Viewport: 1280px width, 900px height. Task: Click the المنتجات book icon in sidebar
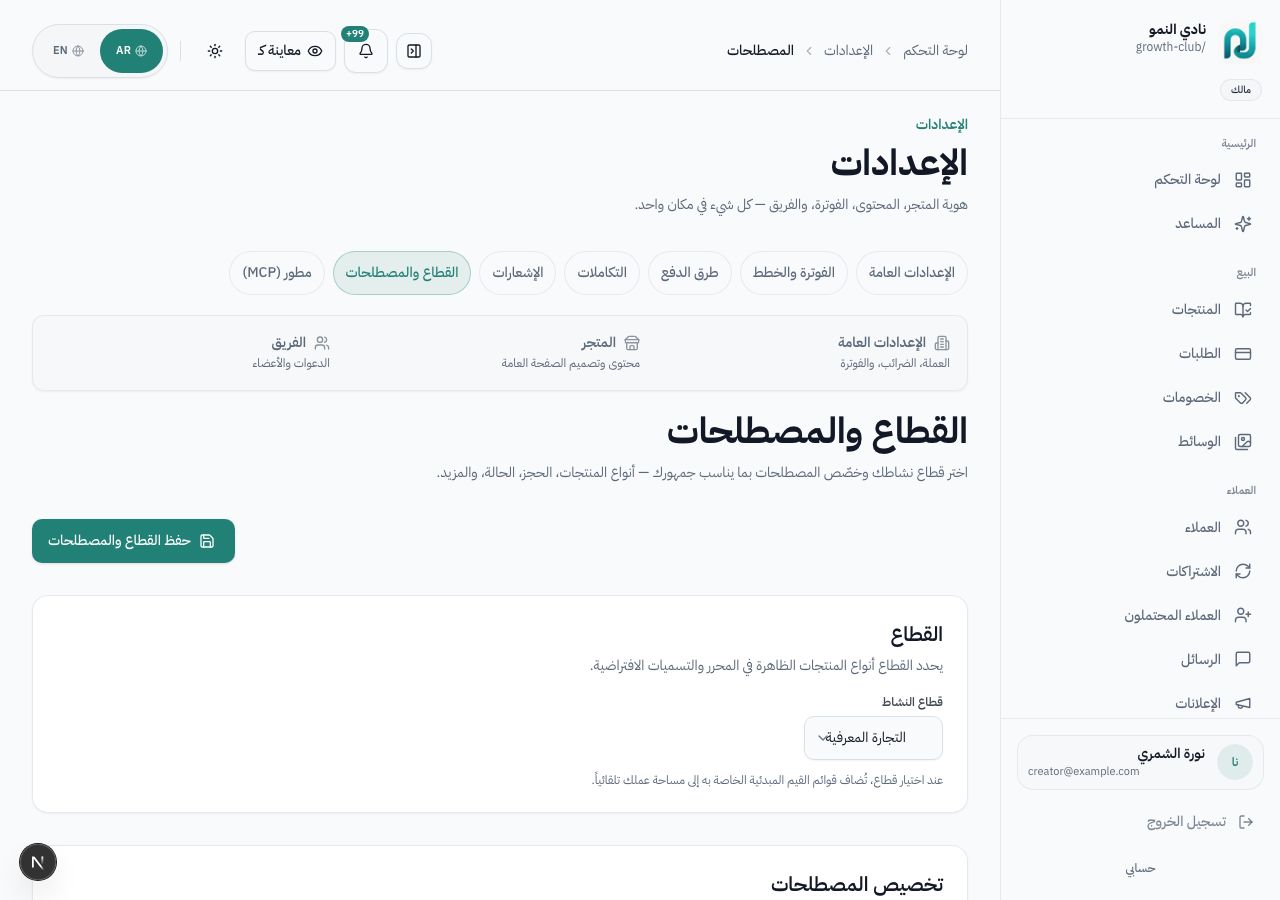(1243, 310)
